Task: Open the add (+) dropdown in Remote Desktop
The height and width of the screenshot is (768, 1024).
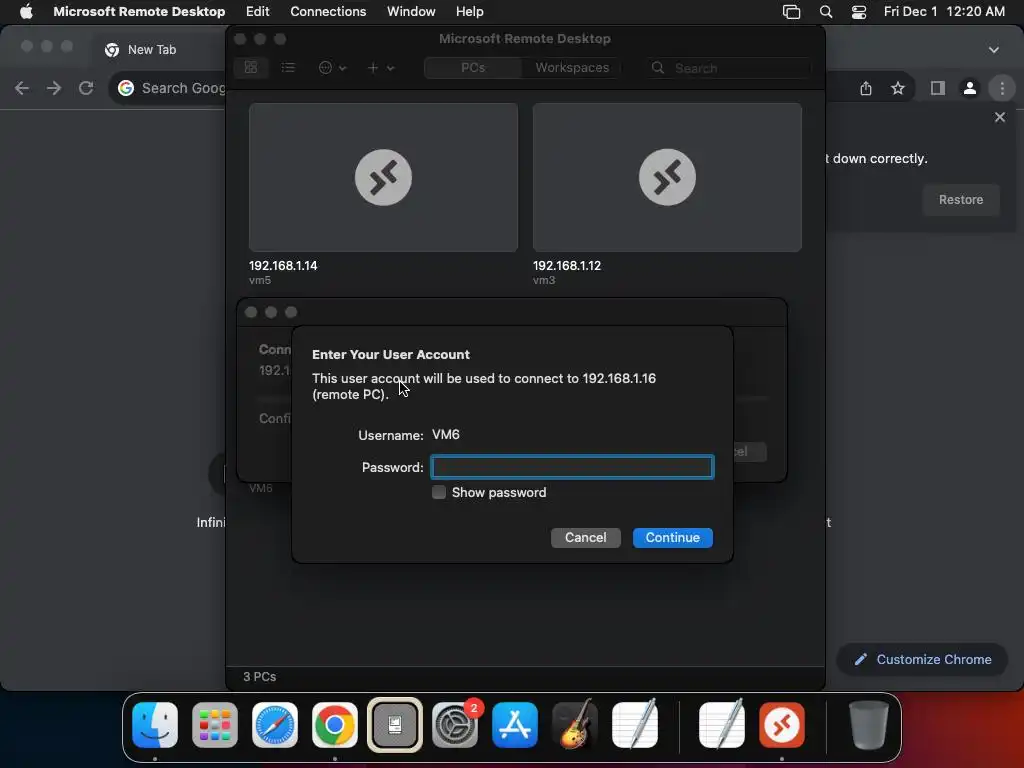Action: pos(381,67)
